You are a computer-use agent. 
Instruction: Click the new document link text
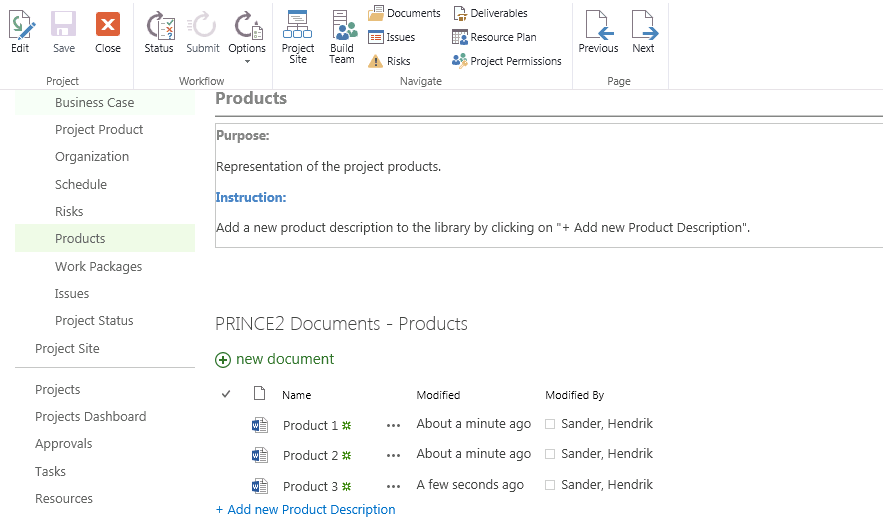pos(285,359)
